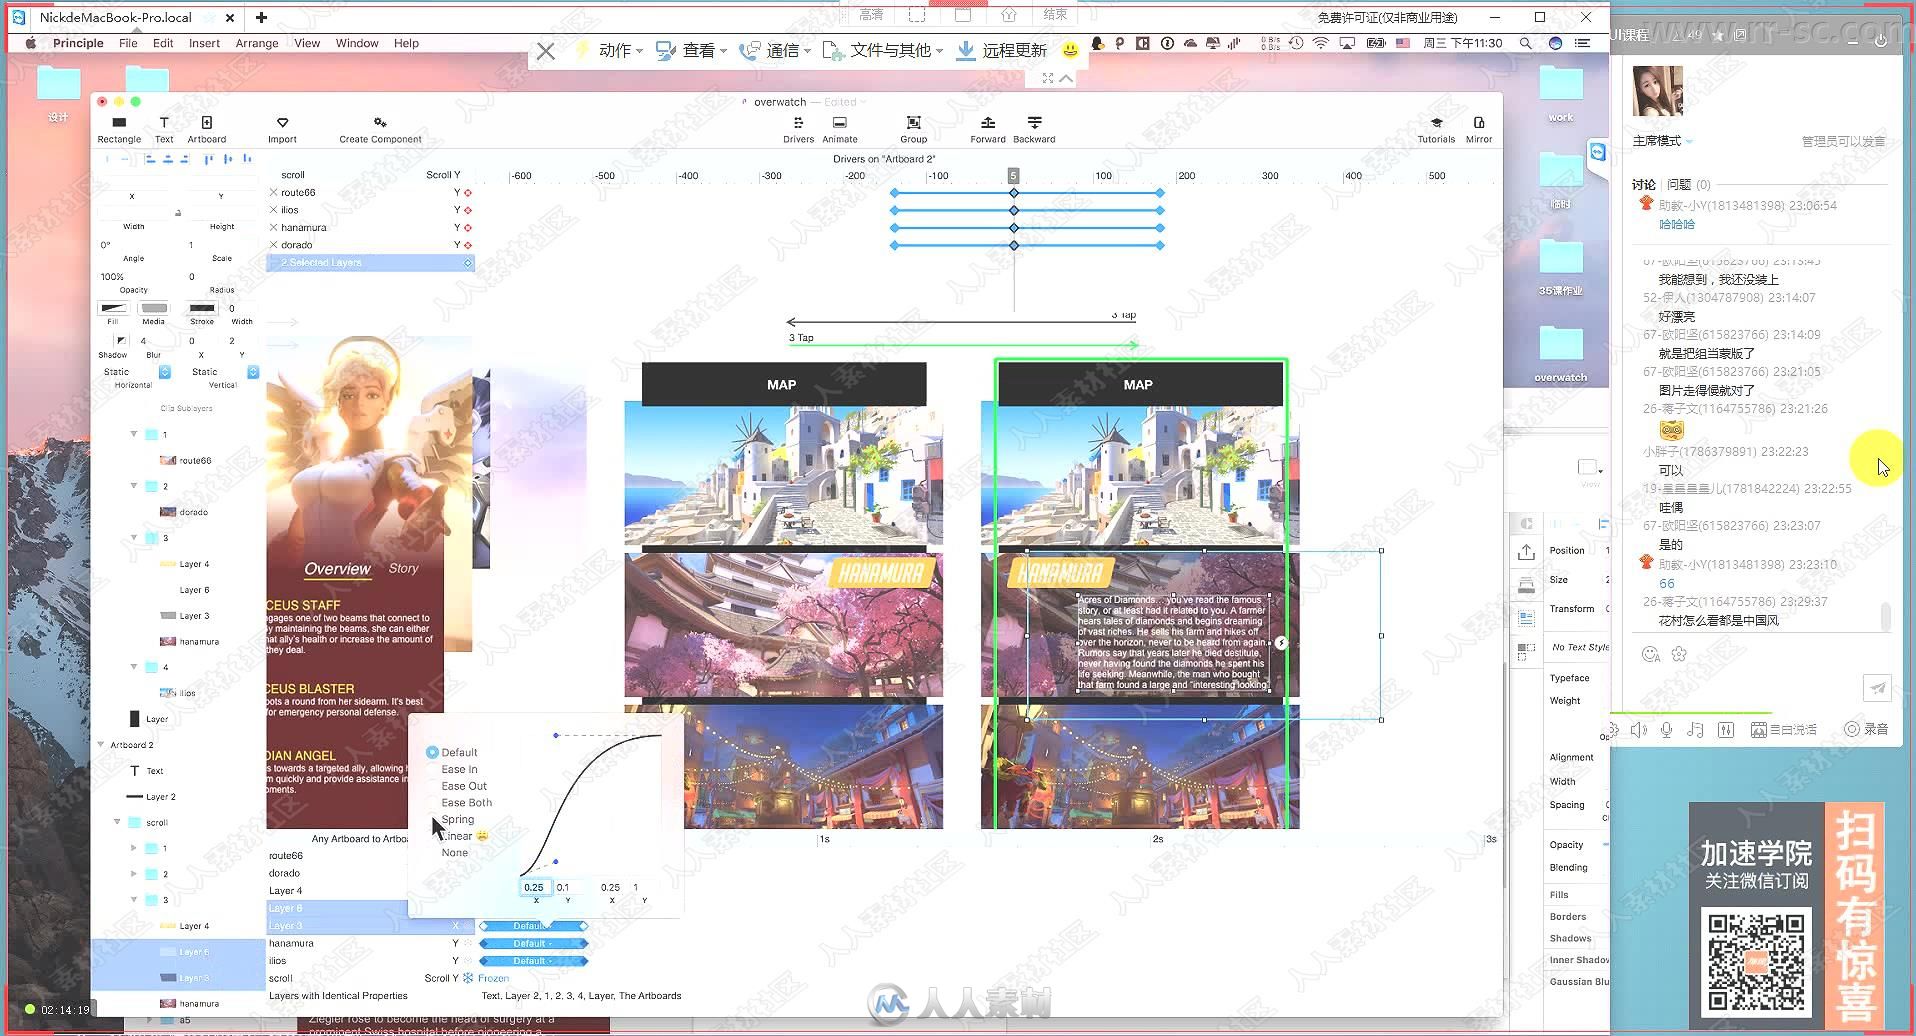This screenshot has height=1036, width=1916.
Task: Click the Group toolbar icon
Action: point(913,123)
